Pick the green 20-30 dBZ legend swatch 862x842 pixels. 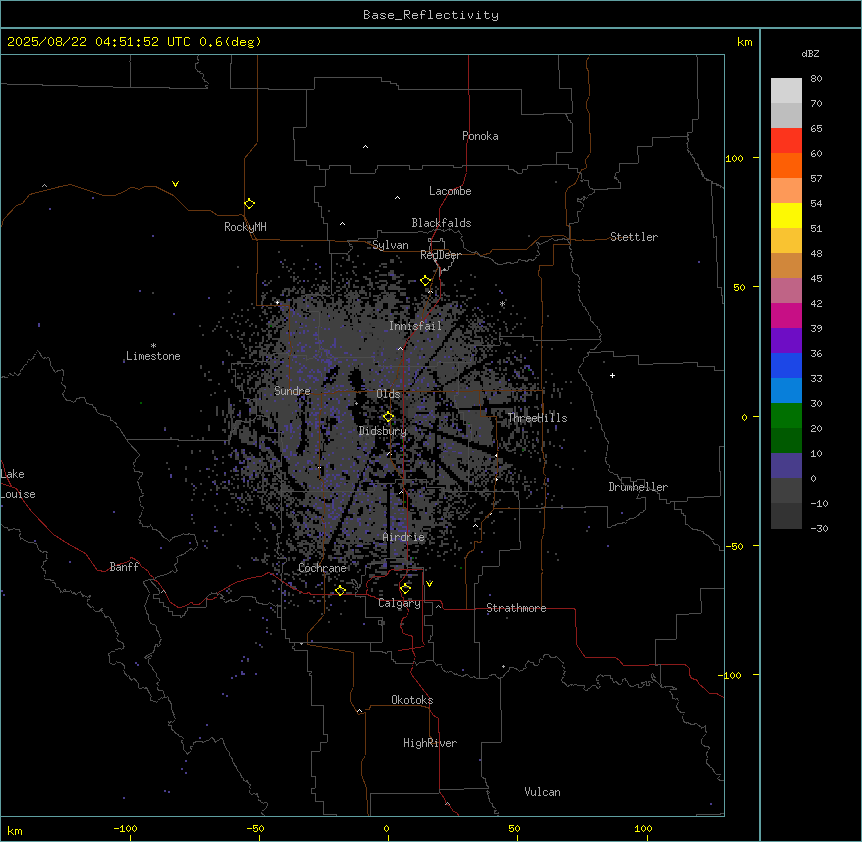point(786,416)
